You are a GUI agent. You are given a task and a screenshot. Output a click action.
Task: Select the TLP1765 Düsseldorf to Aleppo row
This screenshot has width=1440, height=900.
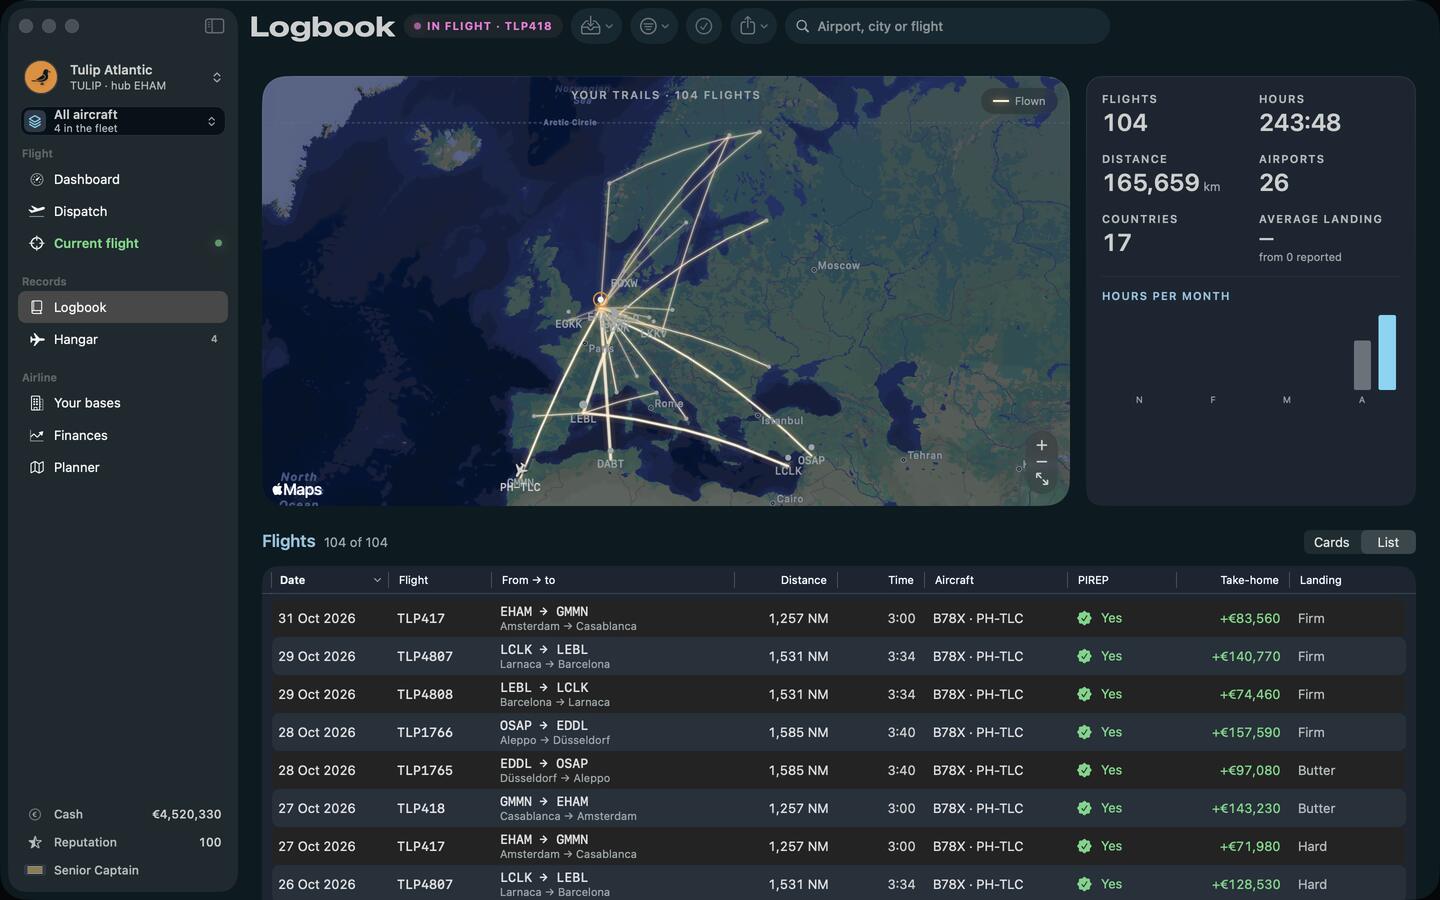click(838, 770)
